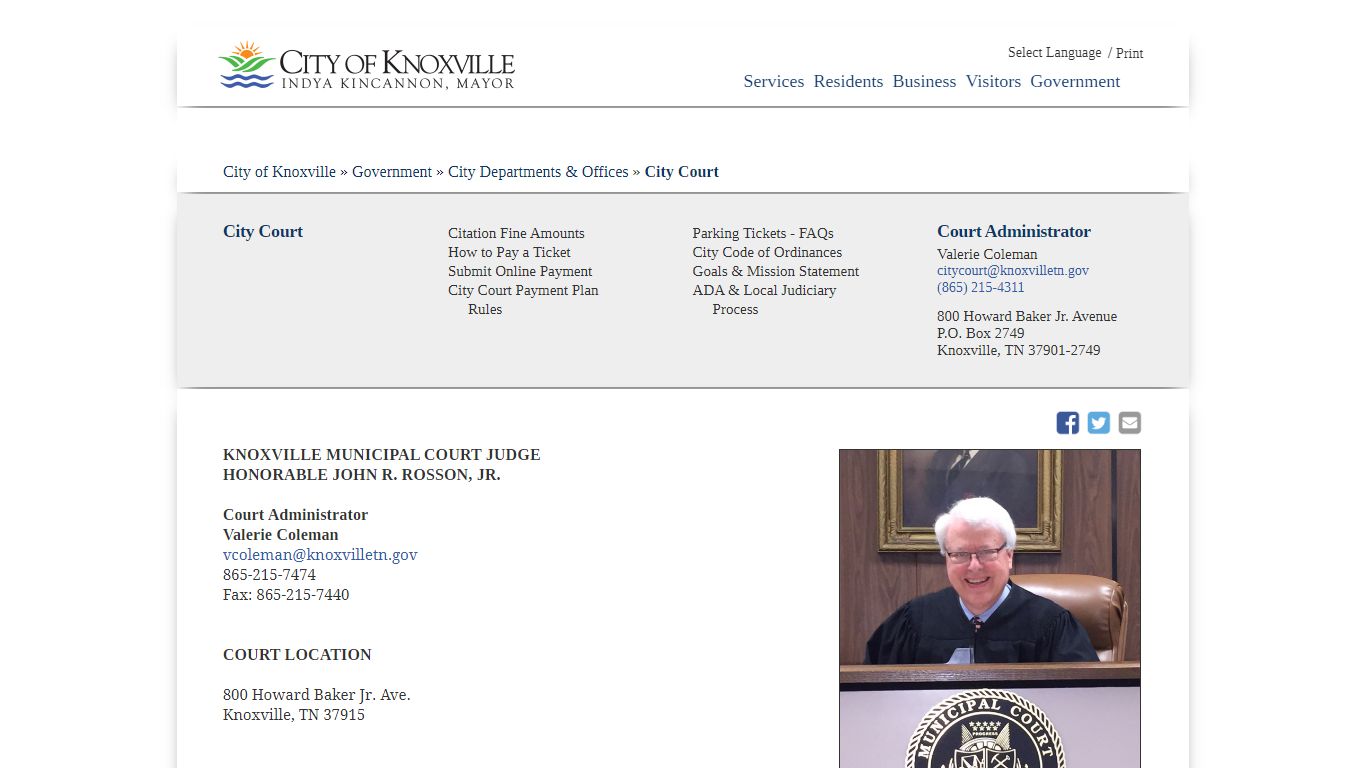Email citycourt@knoxvilletn.gov

[1013, 270]
